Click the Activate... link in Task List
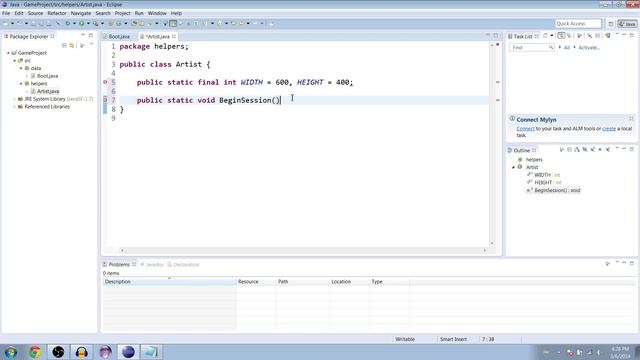The height and width of the screenshot is (360, 640). point(589,48)
